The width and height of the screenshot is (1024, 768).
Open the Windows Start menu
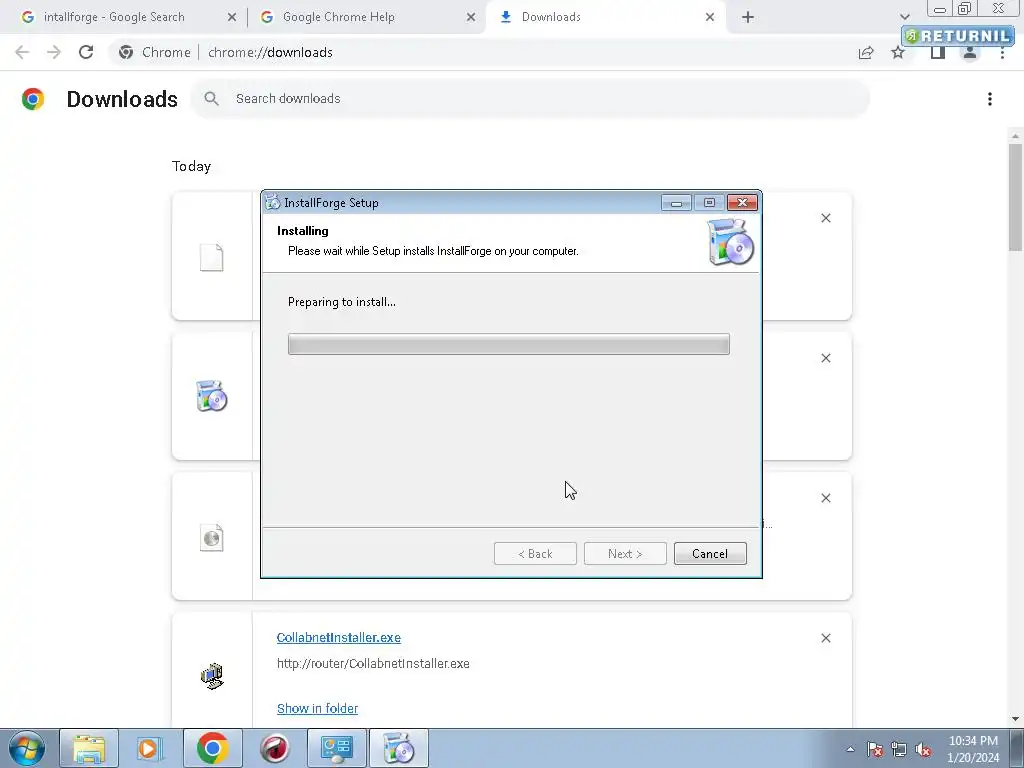26,748
